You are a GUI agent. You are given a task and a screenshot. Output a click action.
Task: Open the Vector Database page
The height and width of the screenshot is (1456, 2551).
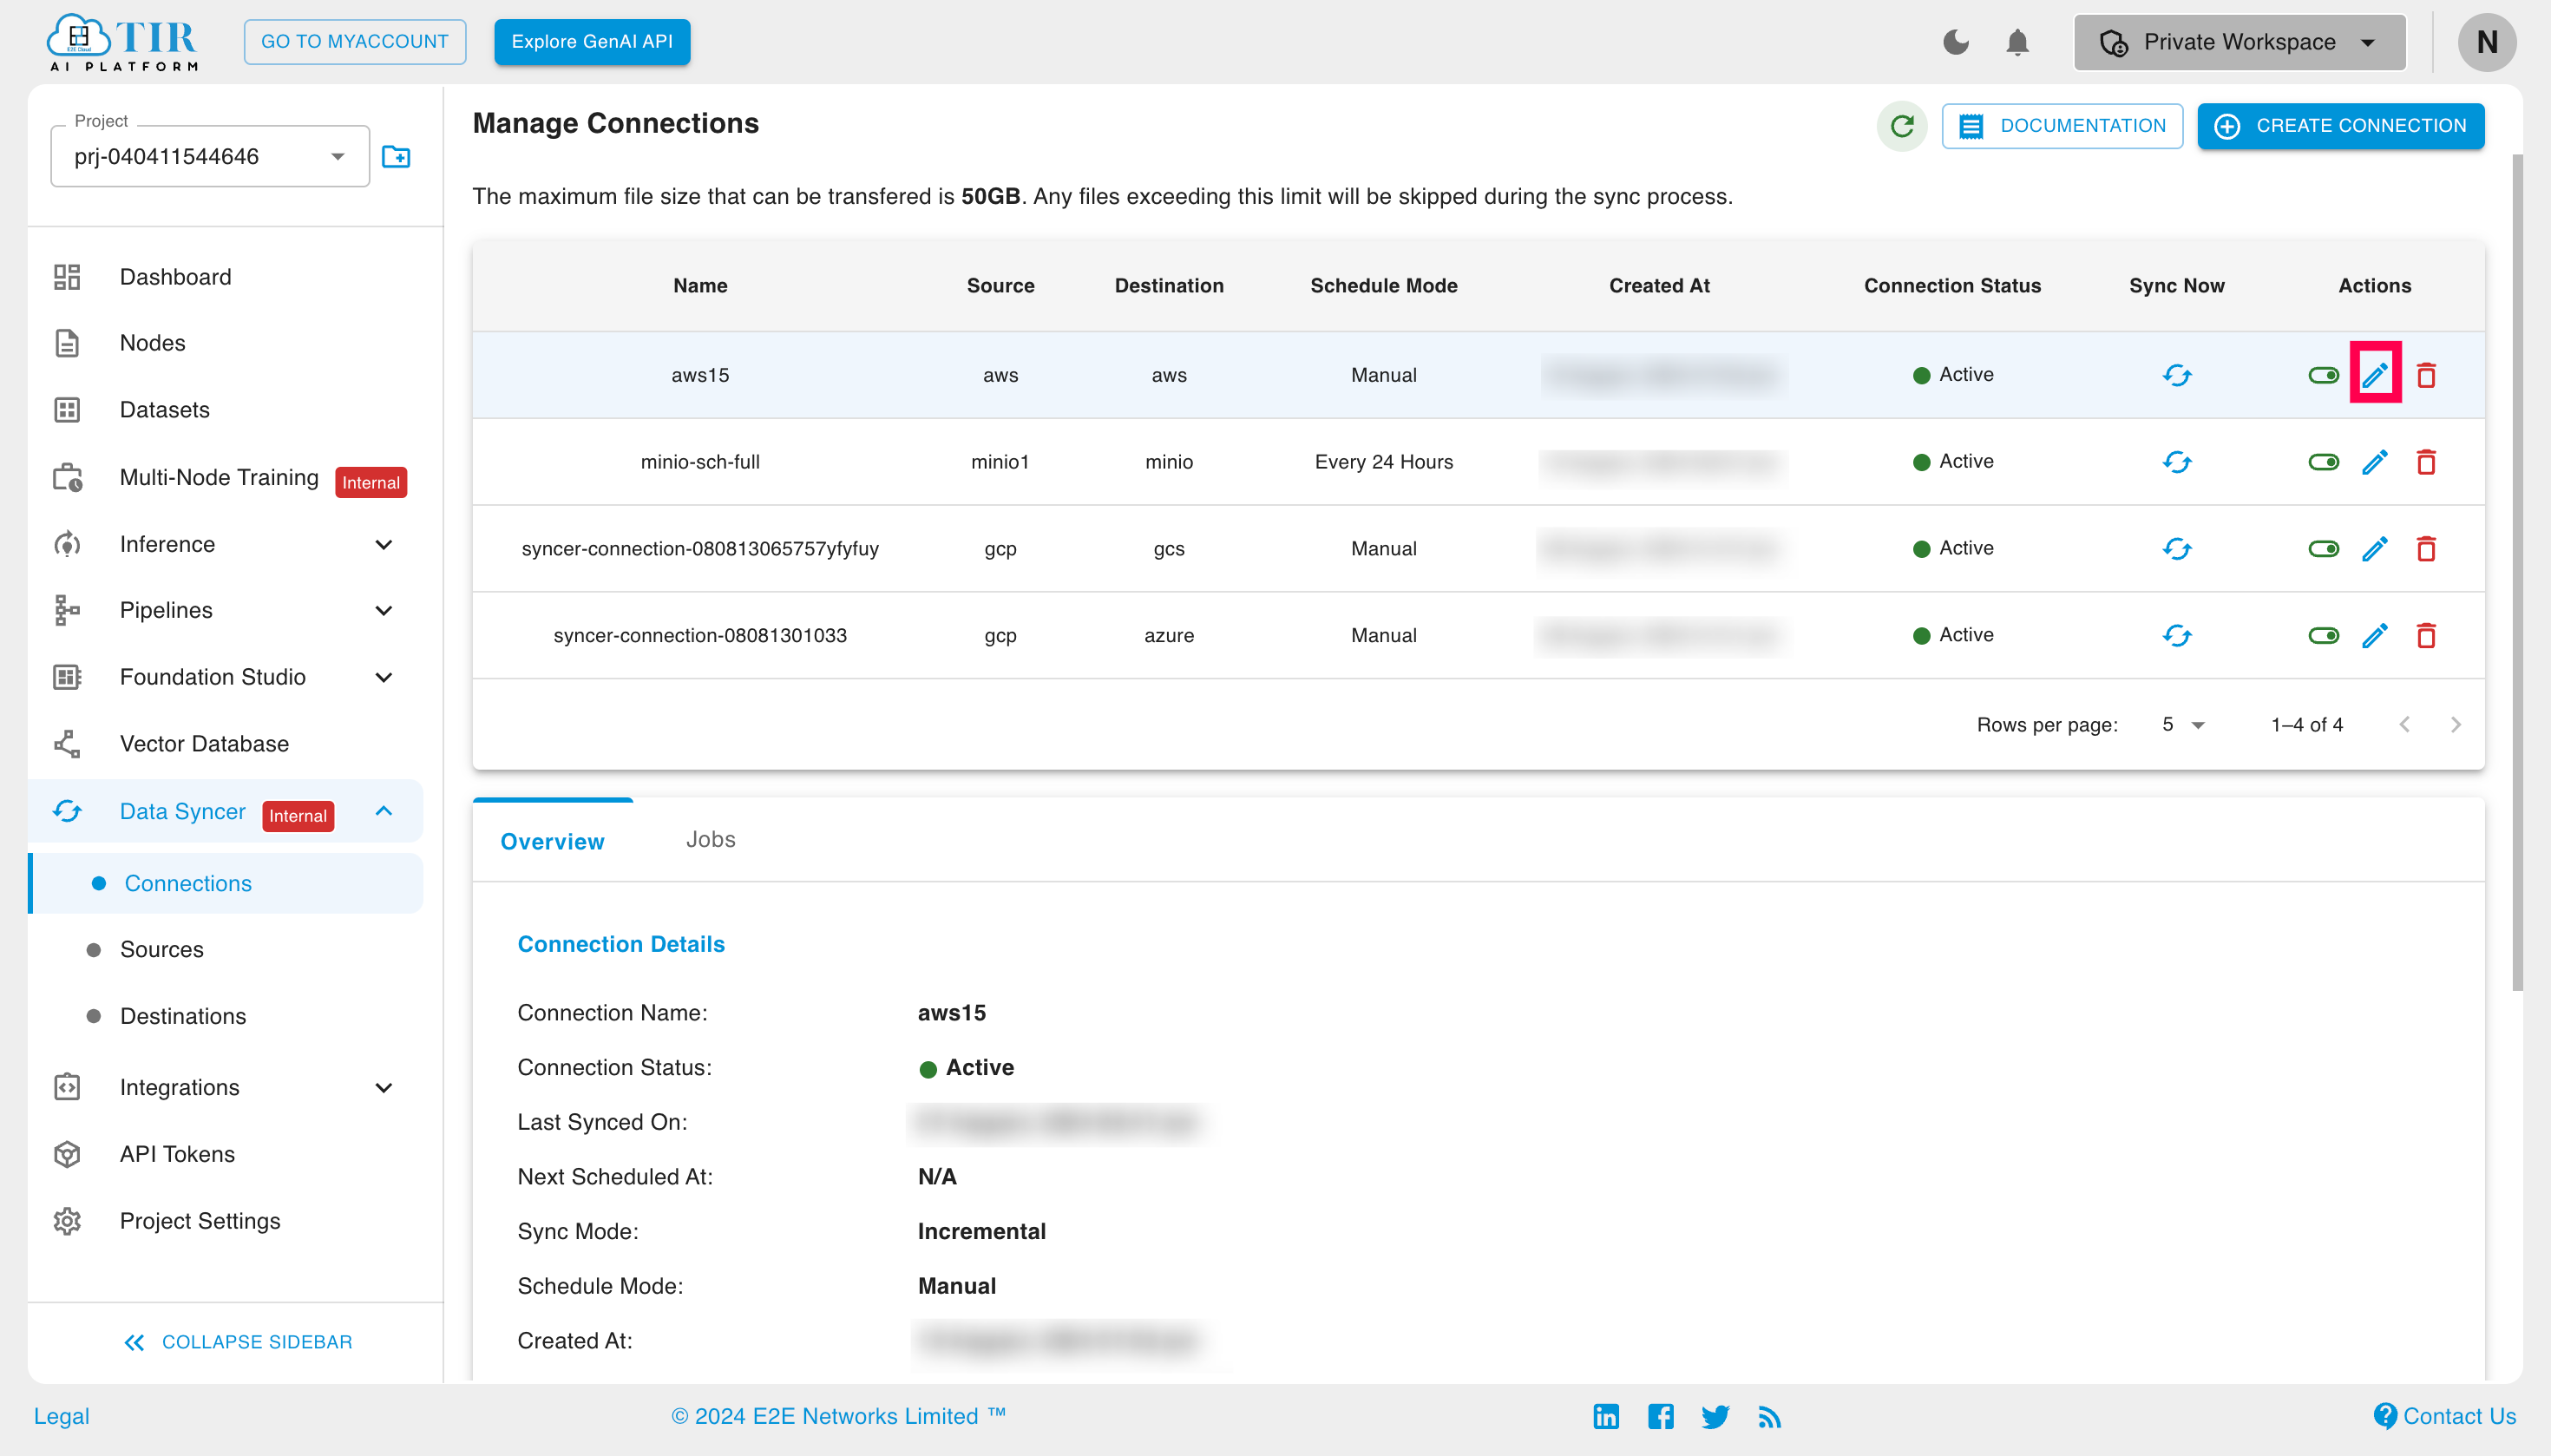point(204,744)
